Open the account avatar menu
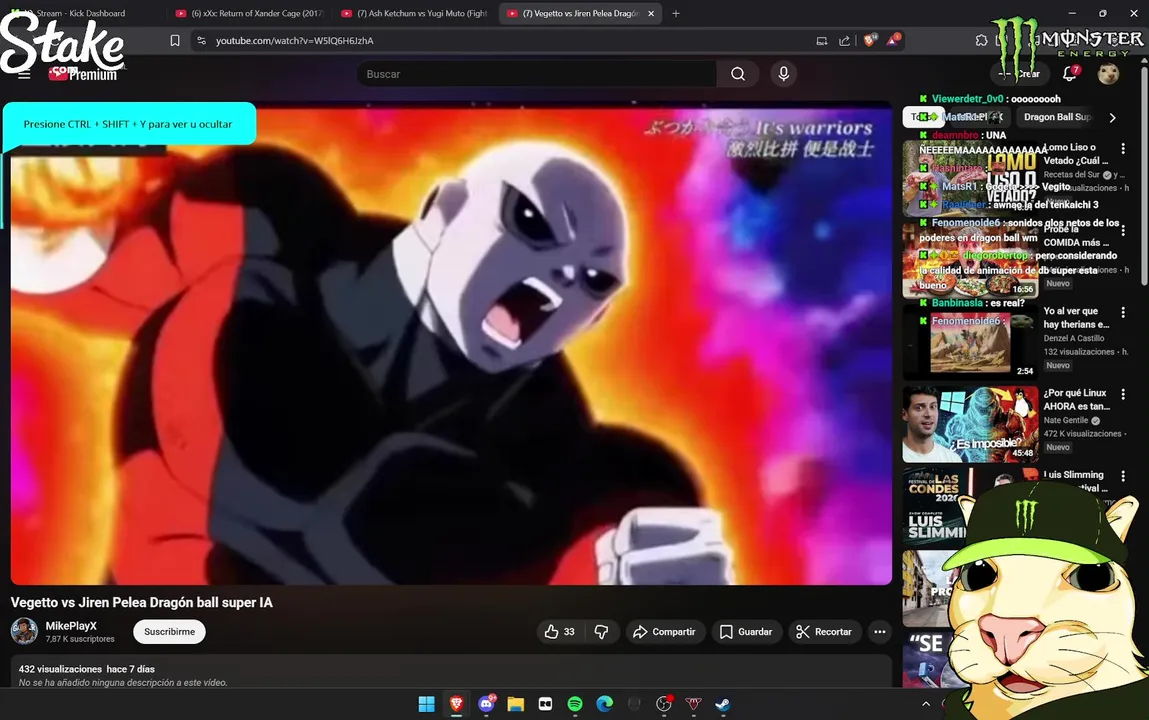The image size is (1149, 720). coord(1108,74)
